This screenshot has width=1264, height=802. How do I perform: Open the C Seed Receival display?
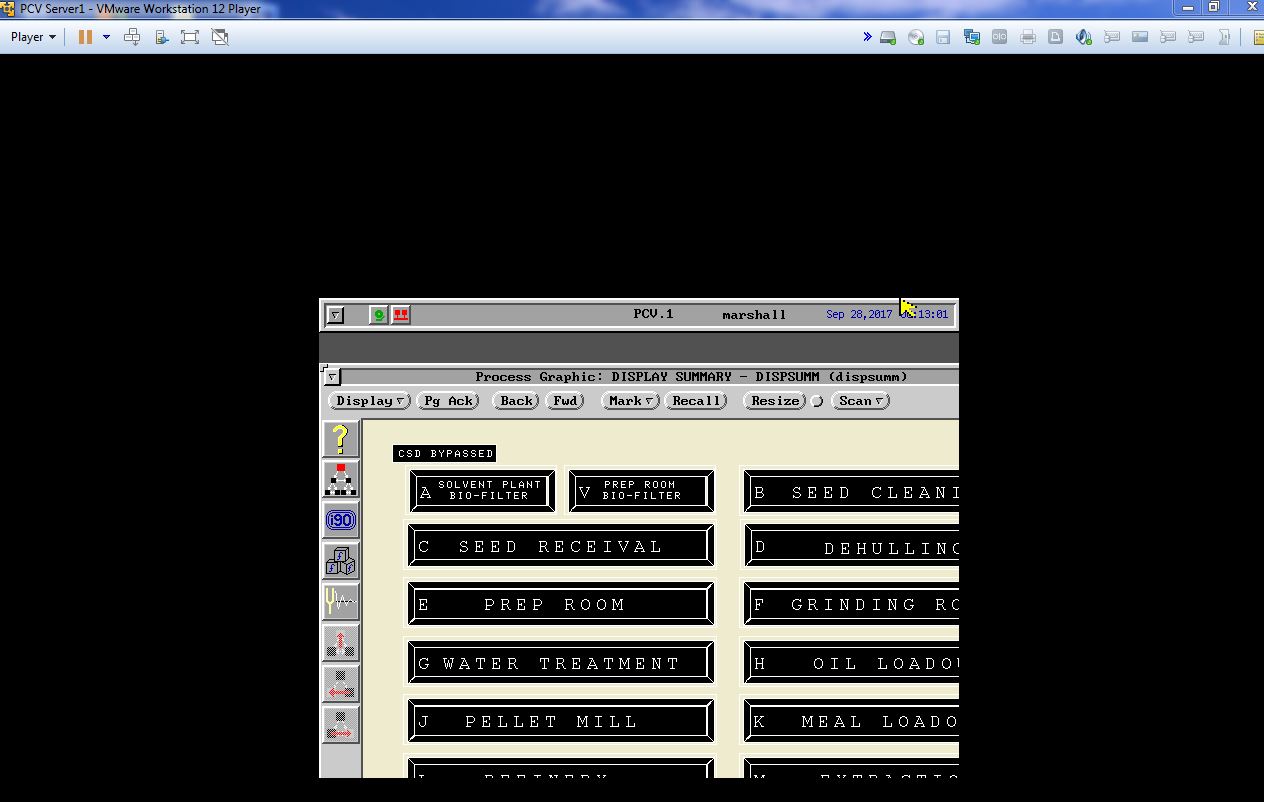coord(560,547)
